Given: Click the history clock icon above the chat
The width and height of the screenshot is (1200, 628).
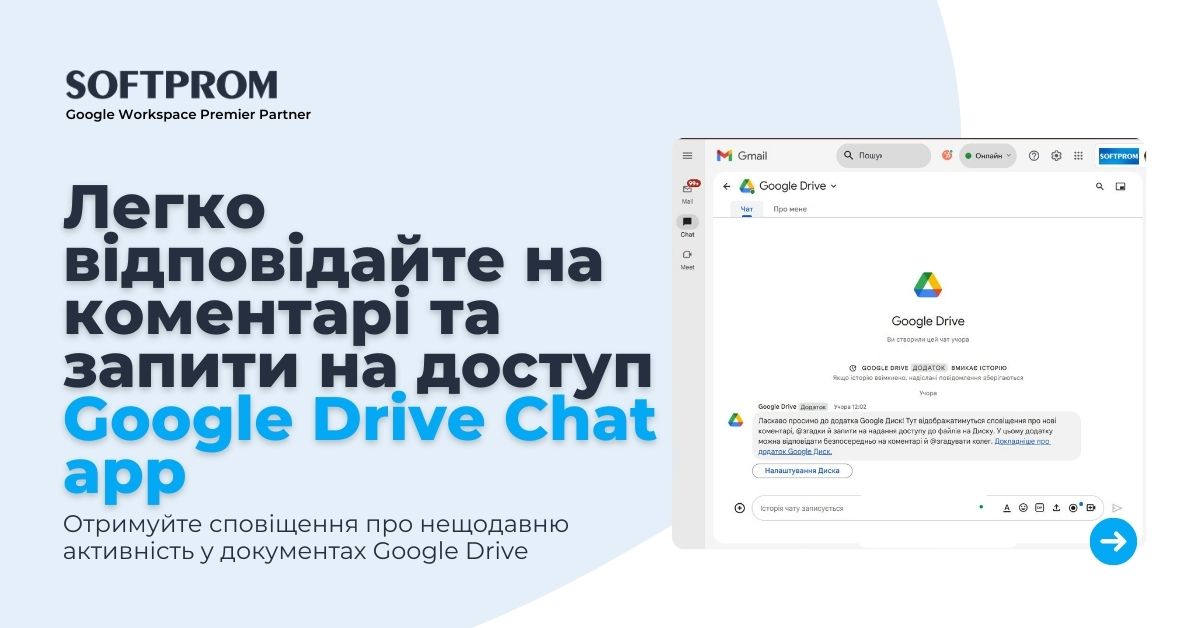Looking at the screenshot, I should click(x=853, y=368).
